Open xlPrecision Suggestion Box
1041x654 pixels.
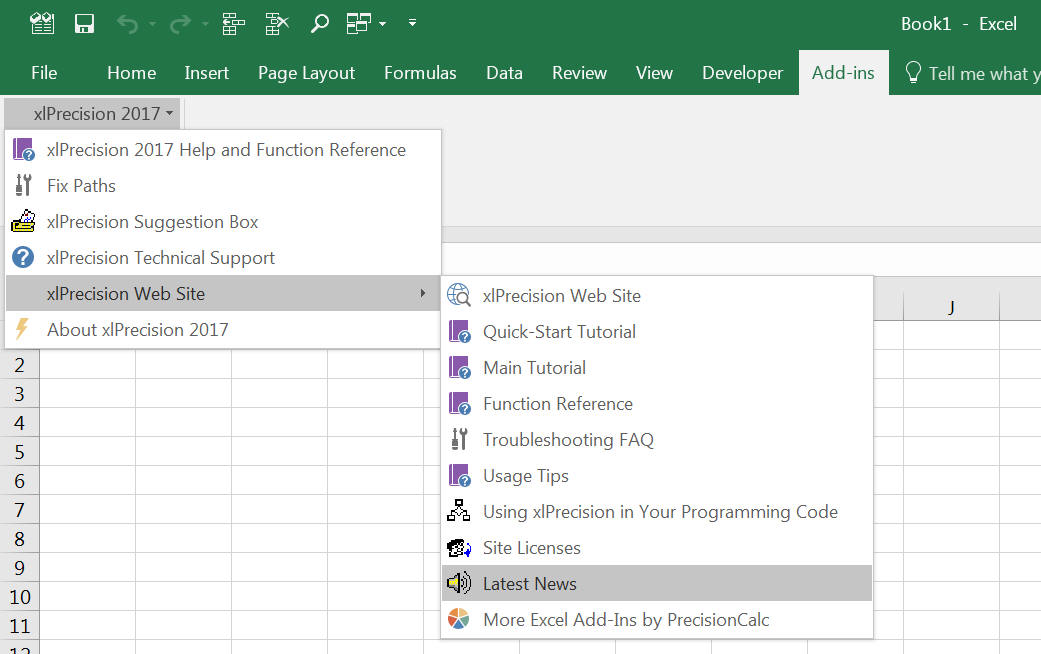point(223,221)
